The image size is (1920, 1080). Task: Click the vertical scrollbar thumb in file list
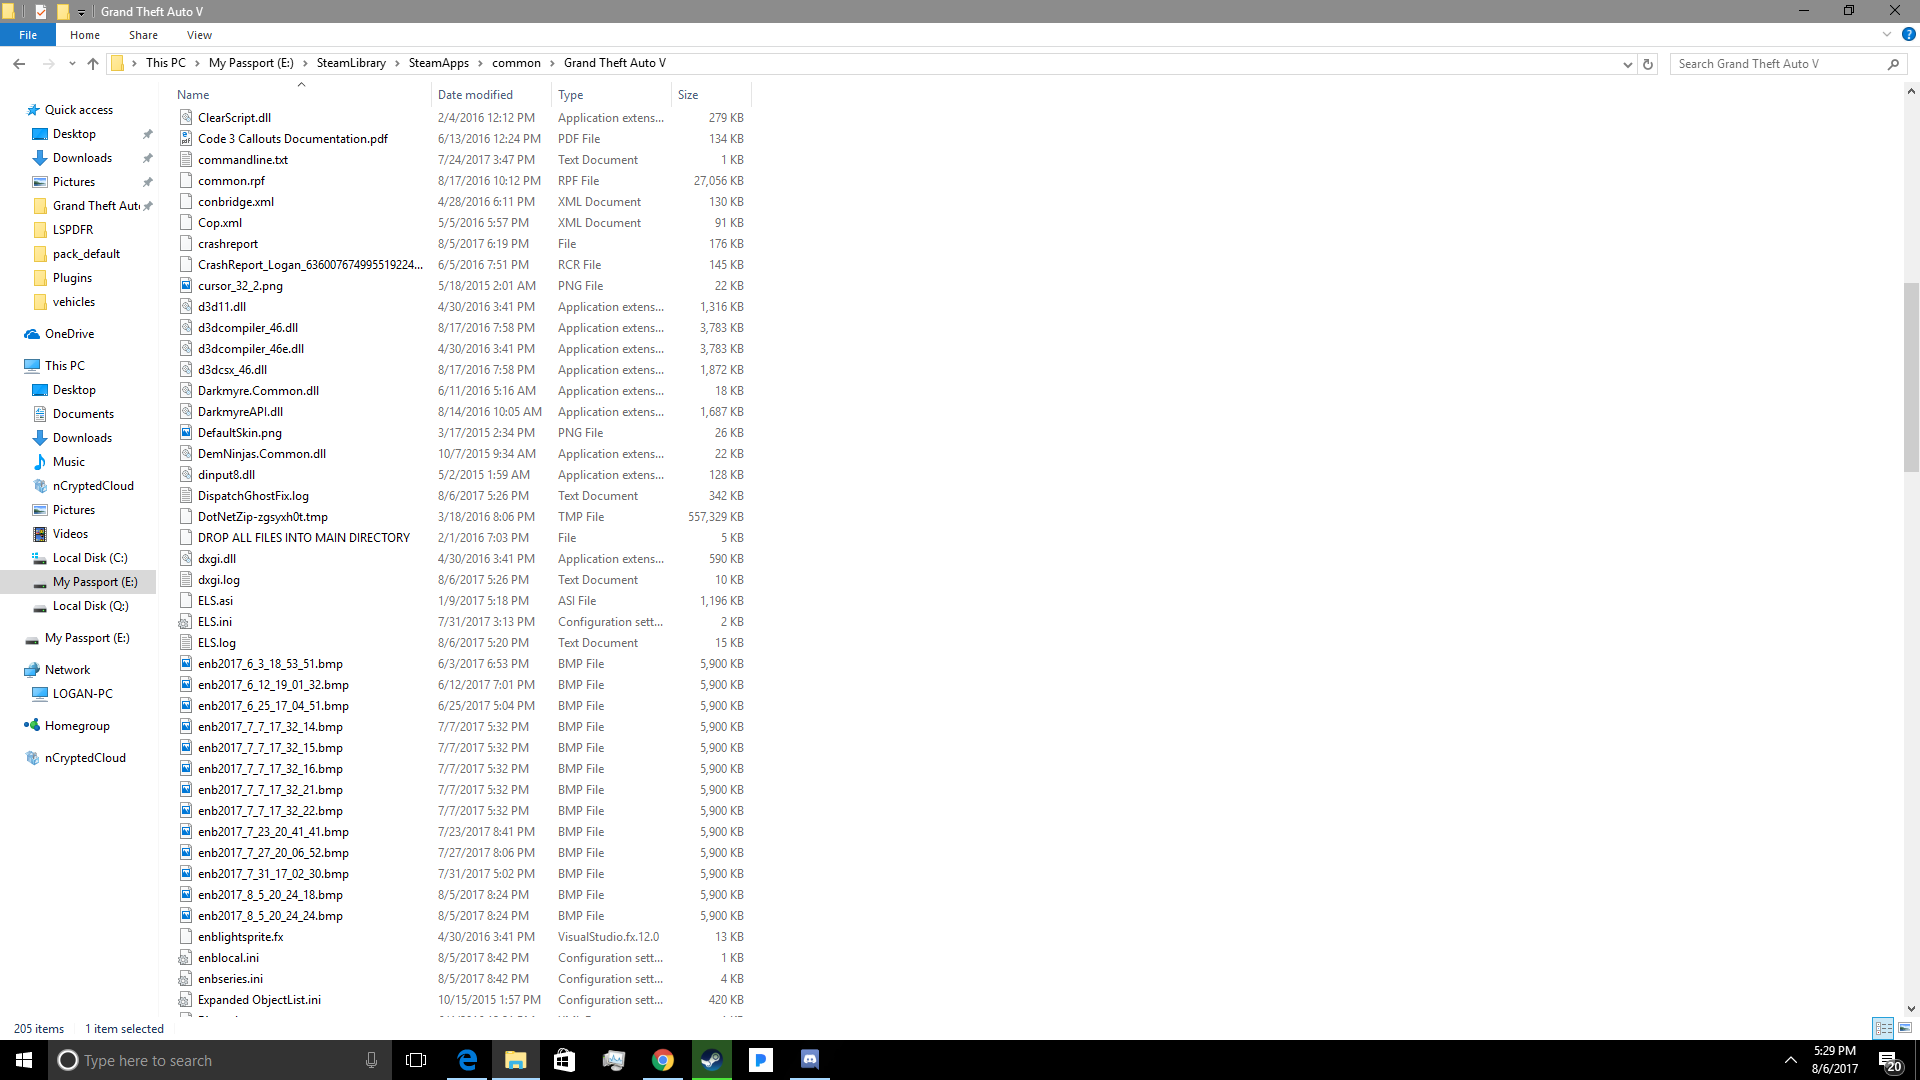[1911, 377]
